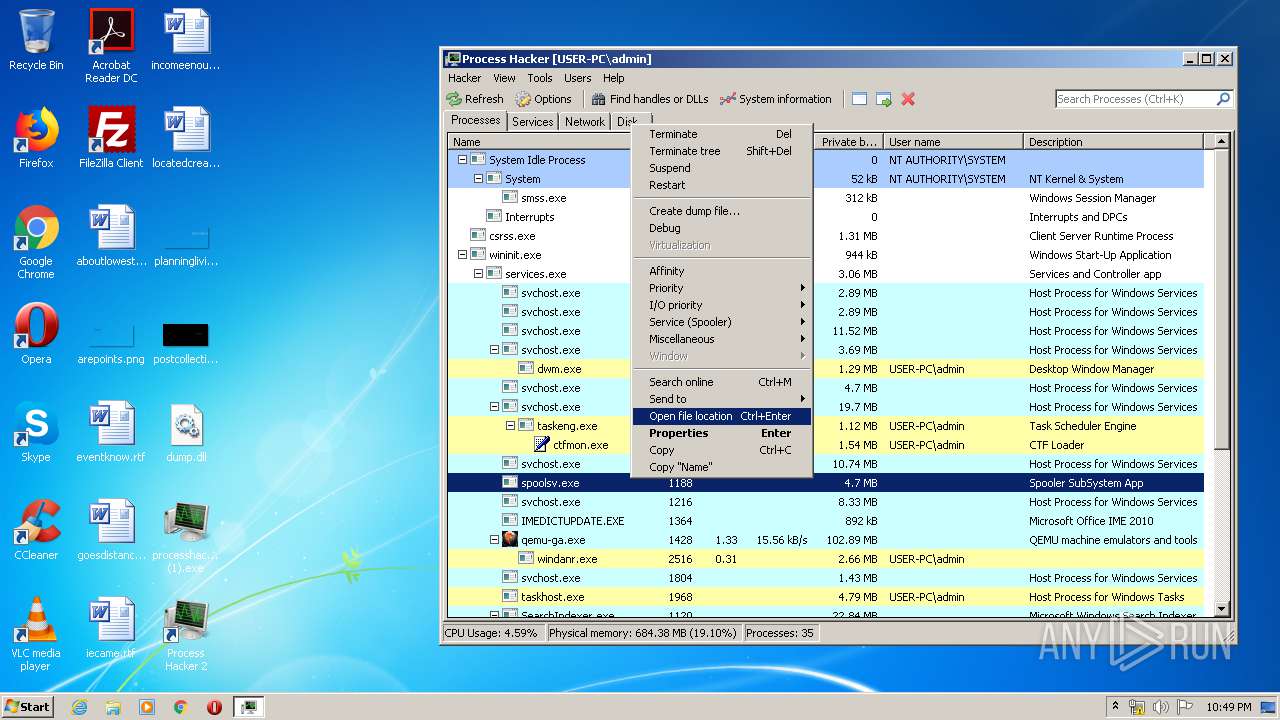Open the Hacker menu
The height and width of the screenshot is (720, 1280).
(464, 78)
